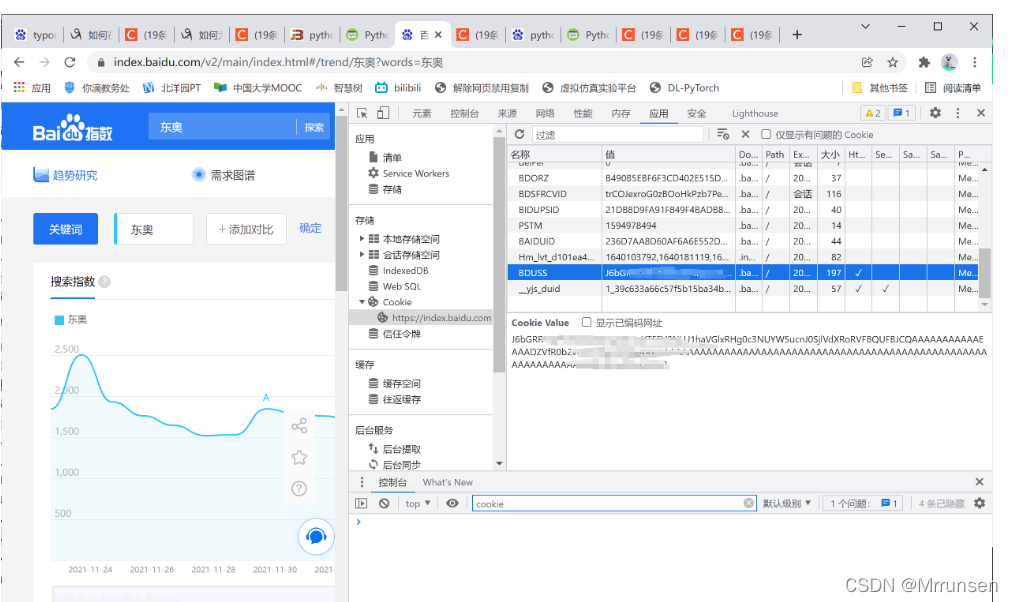Open 趋势研究 section link
The image size is (1013, 602).
coord(66,174)
